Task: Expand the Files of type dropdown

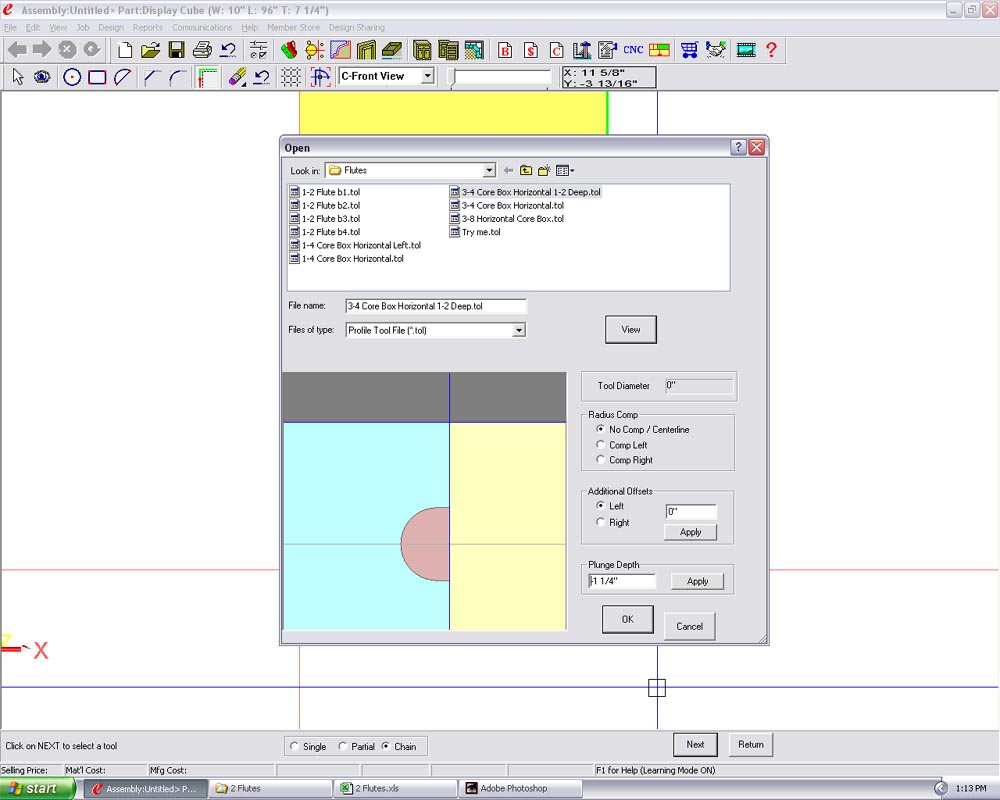Action: point(519,330)
